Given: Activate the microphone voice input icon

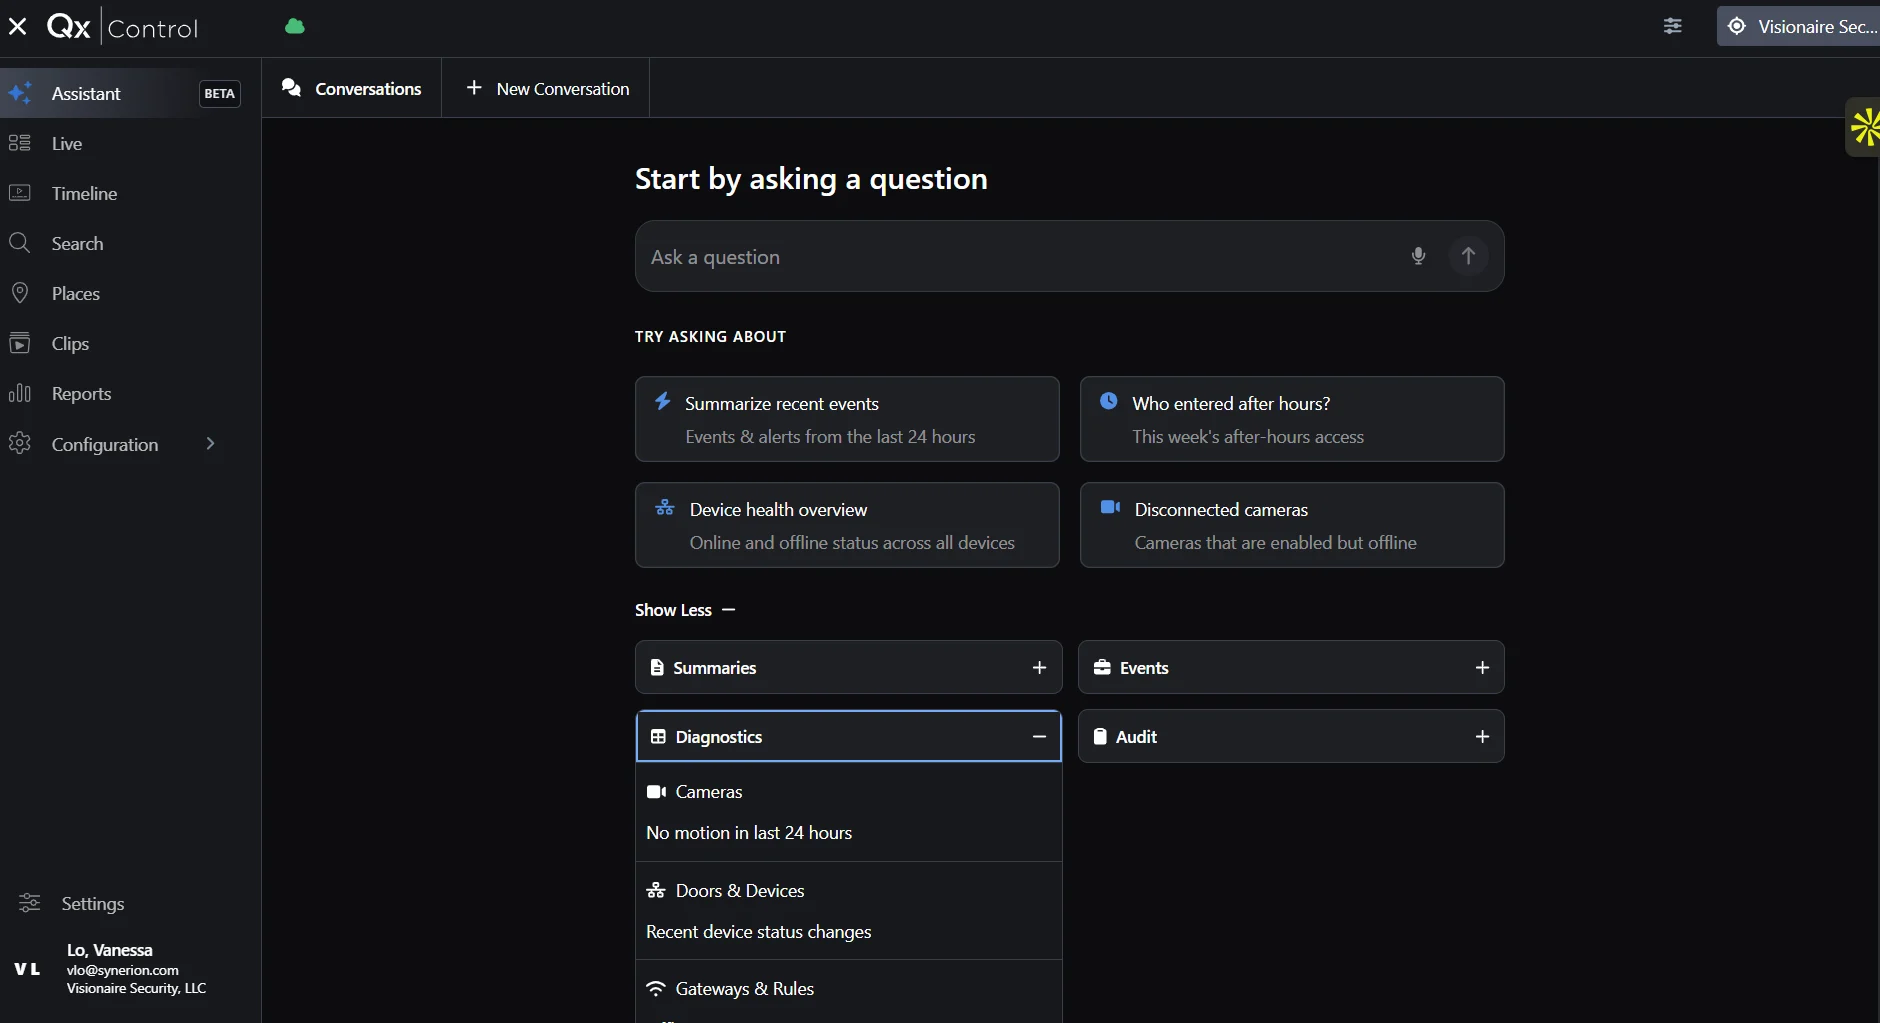Looking at the screenshot, I should click(x=1418, y=256).
